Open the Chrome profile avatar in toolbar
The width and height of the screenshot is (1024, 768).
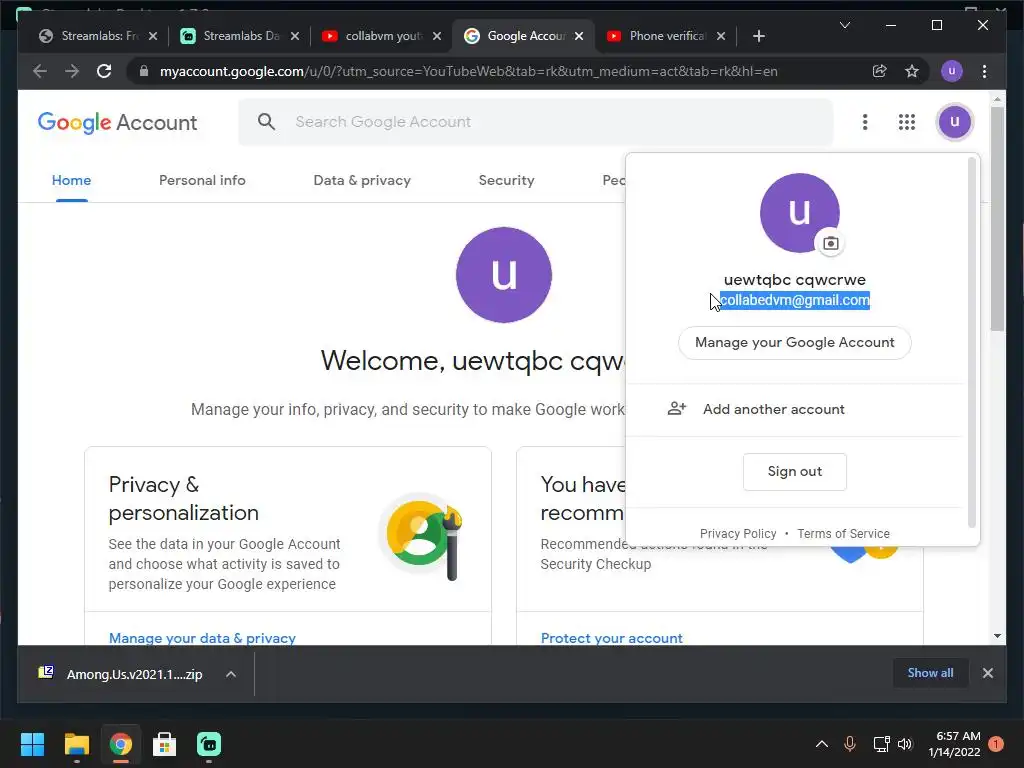coord(952,71)
